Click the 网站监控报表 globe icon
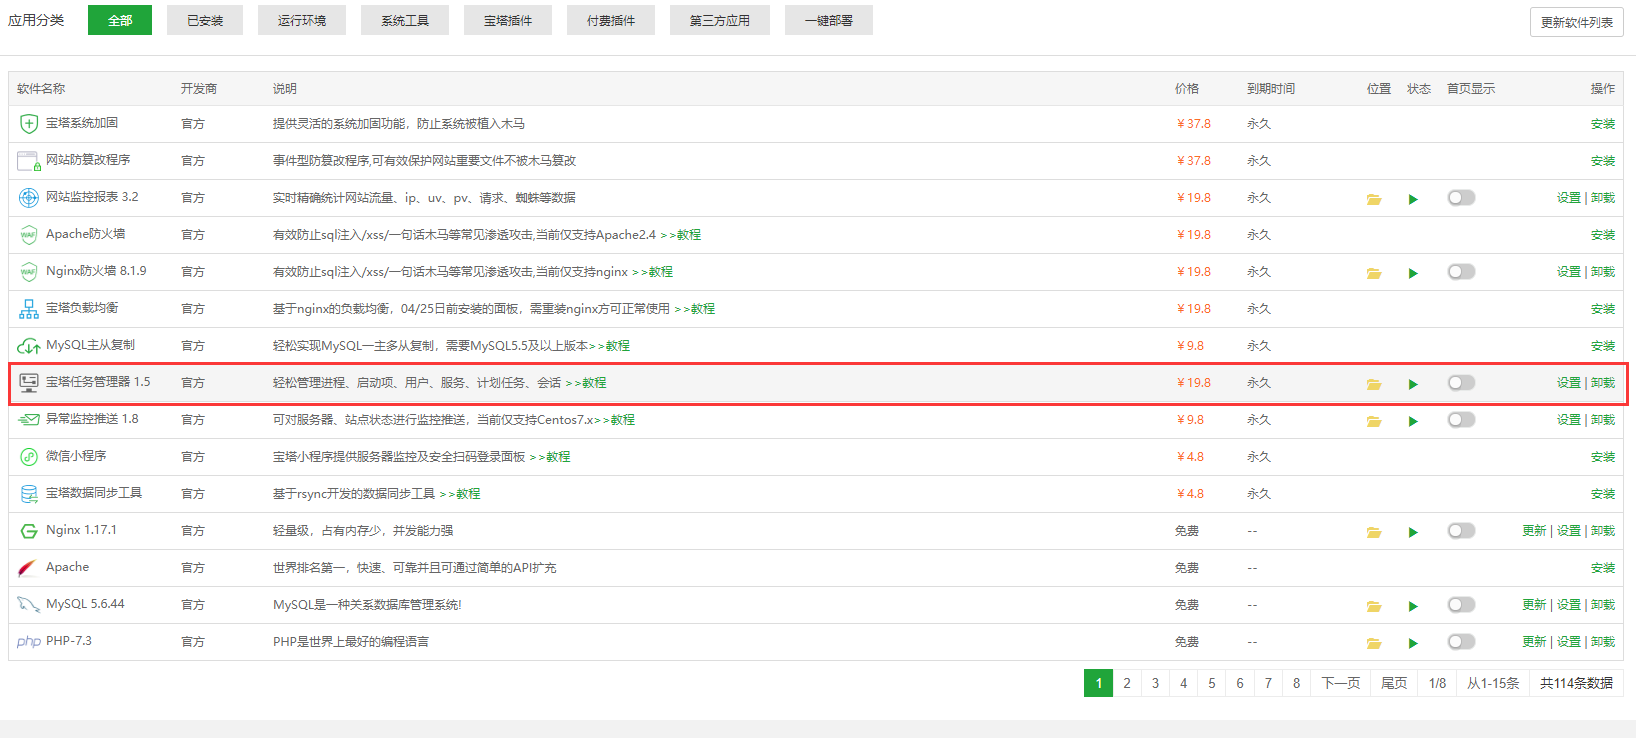This screenshot has width=1636, height=738. [x=29, y=198]
